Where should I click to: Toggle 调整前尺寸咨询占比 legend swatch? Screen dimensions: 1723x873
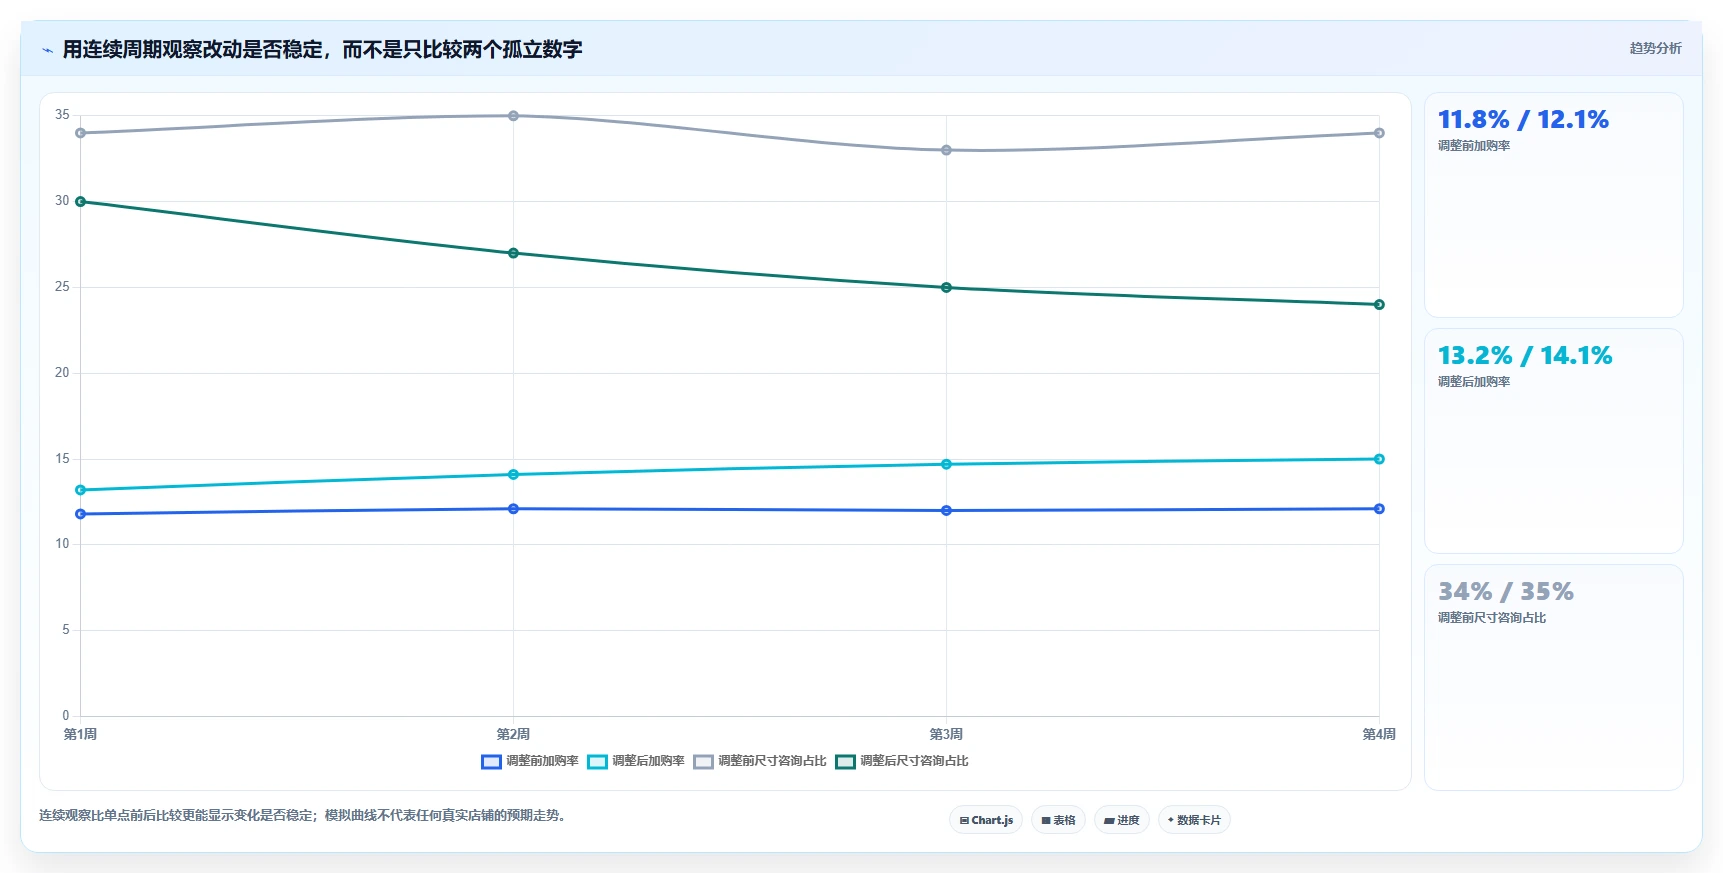[703, 762]
